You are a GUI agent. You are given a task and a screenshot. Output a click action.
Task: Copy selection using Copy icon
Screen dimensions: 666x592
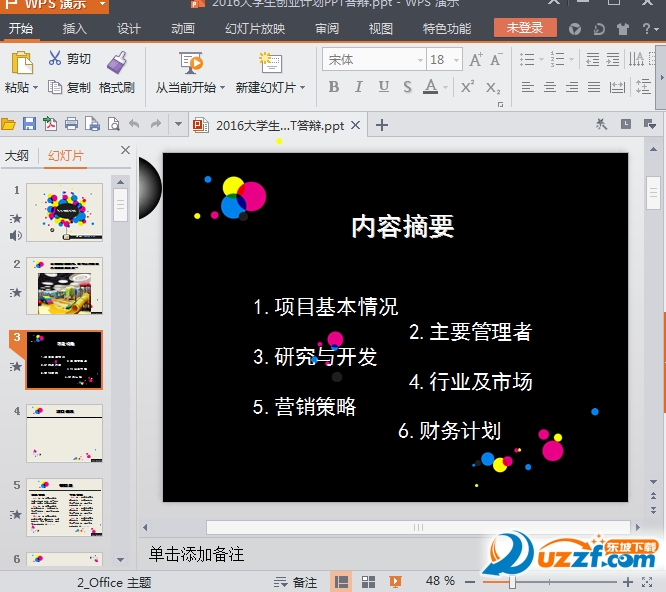[x=55, y=87]
